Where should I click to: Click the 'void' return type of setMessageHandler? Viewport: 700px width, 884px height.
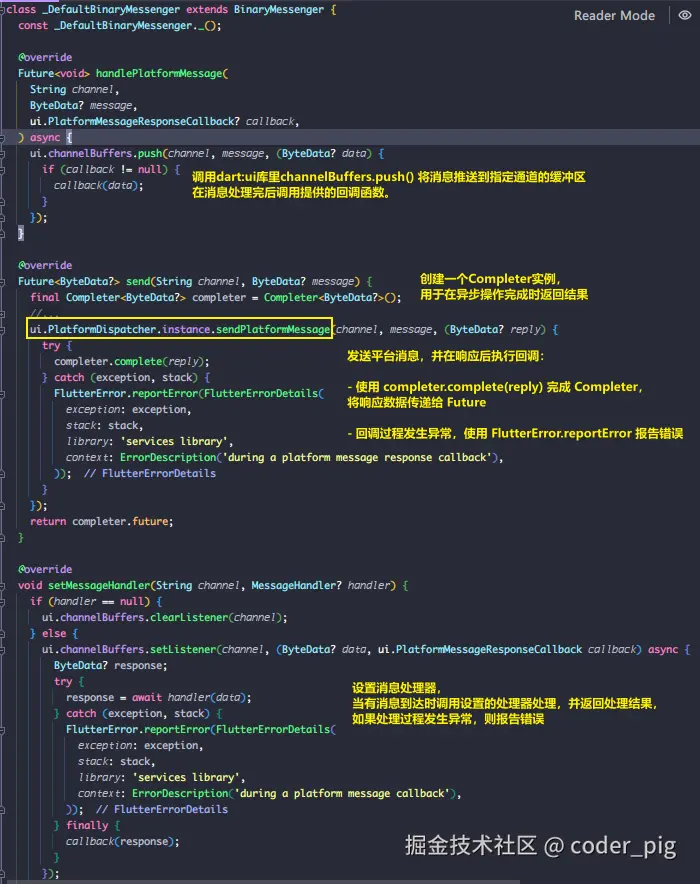pos(30,586)
